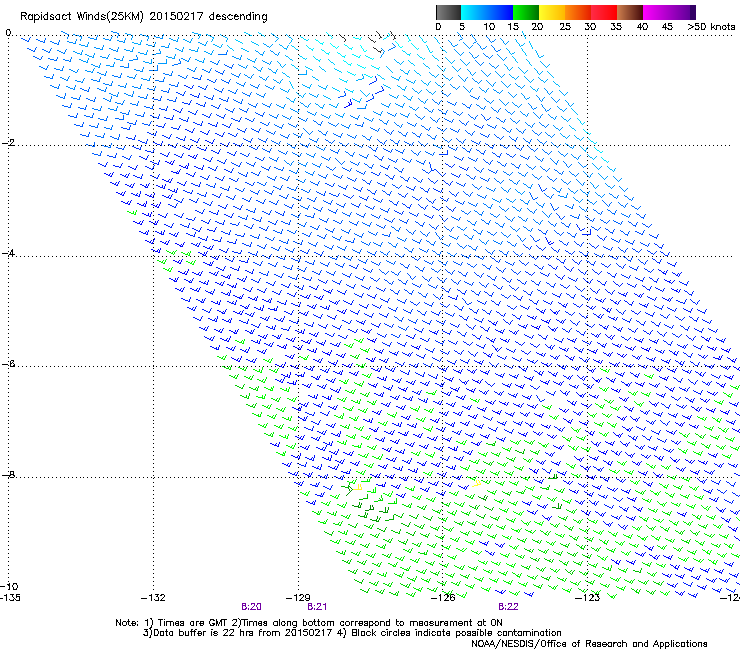740x650 pixels.
Task: Click the -2 latitude axis label
Action: 8,143
